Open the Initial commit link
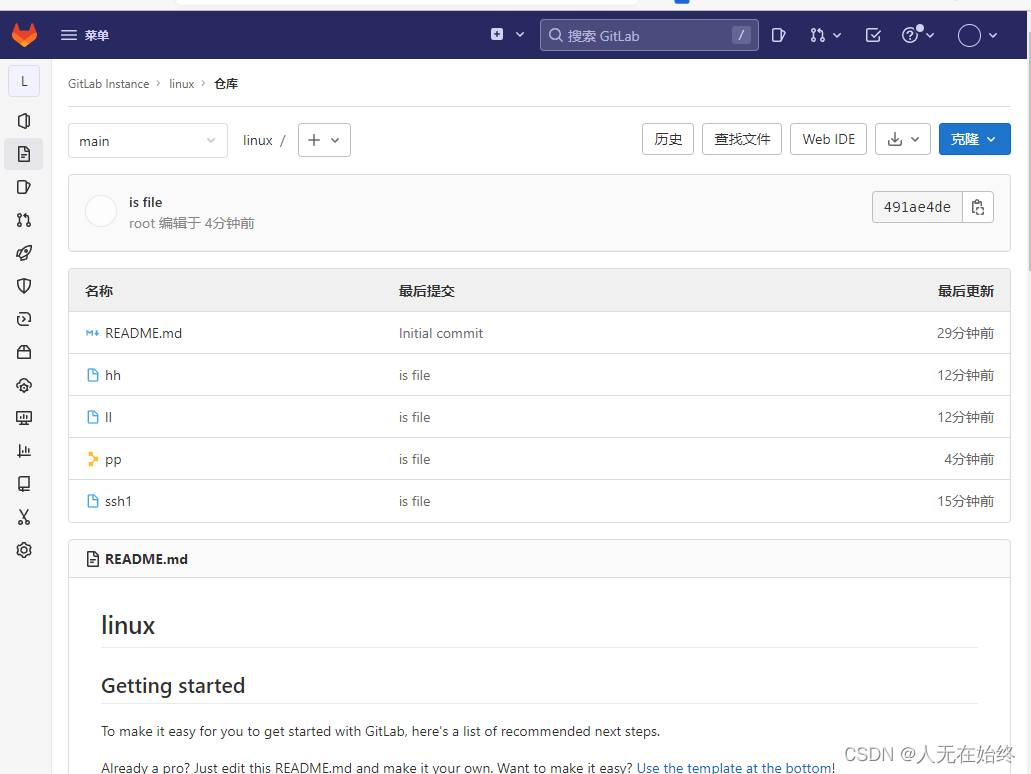1031x774 pixels. (441, 333)
